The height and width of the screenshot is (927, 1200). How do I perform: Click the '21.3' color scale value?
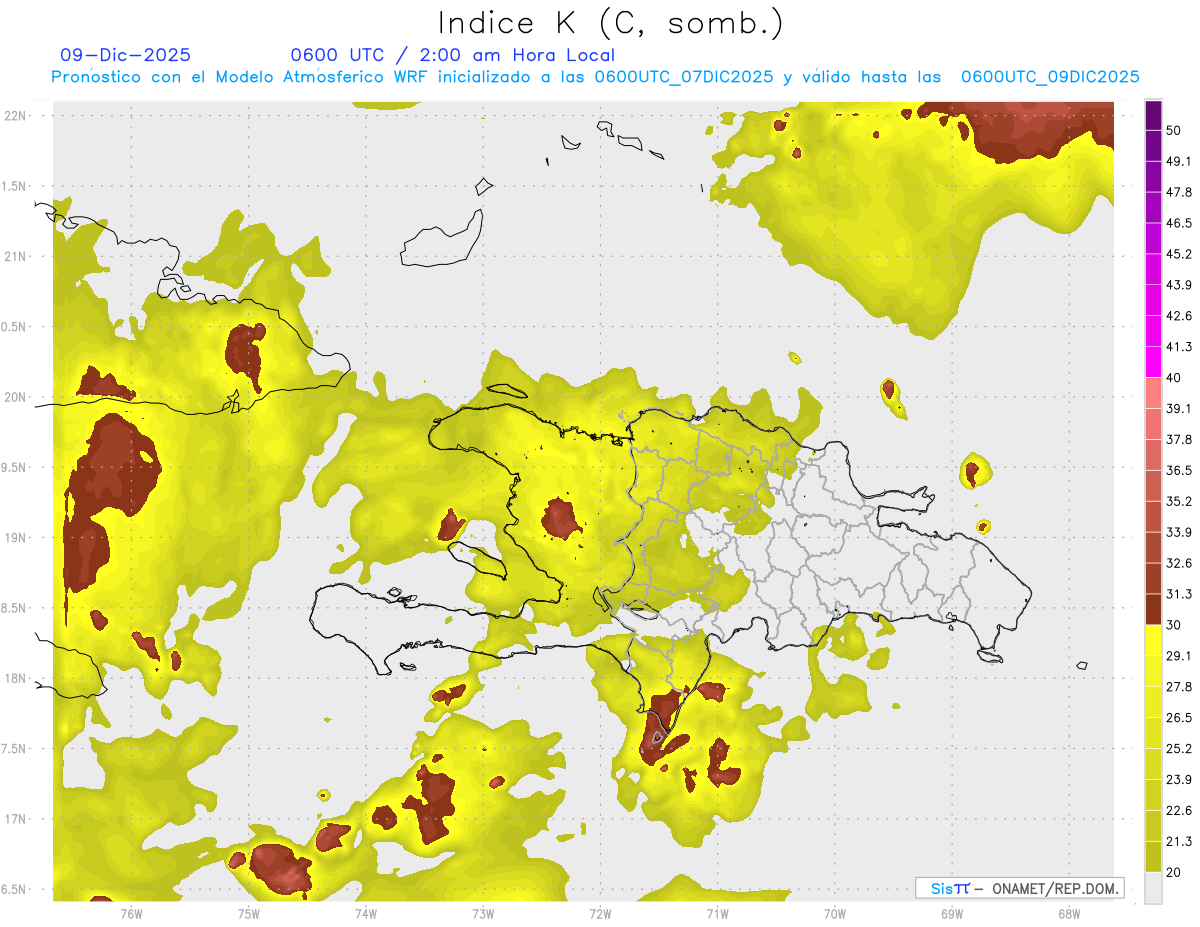click(x=1178, y=842)
